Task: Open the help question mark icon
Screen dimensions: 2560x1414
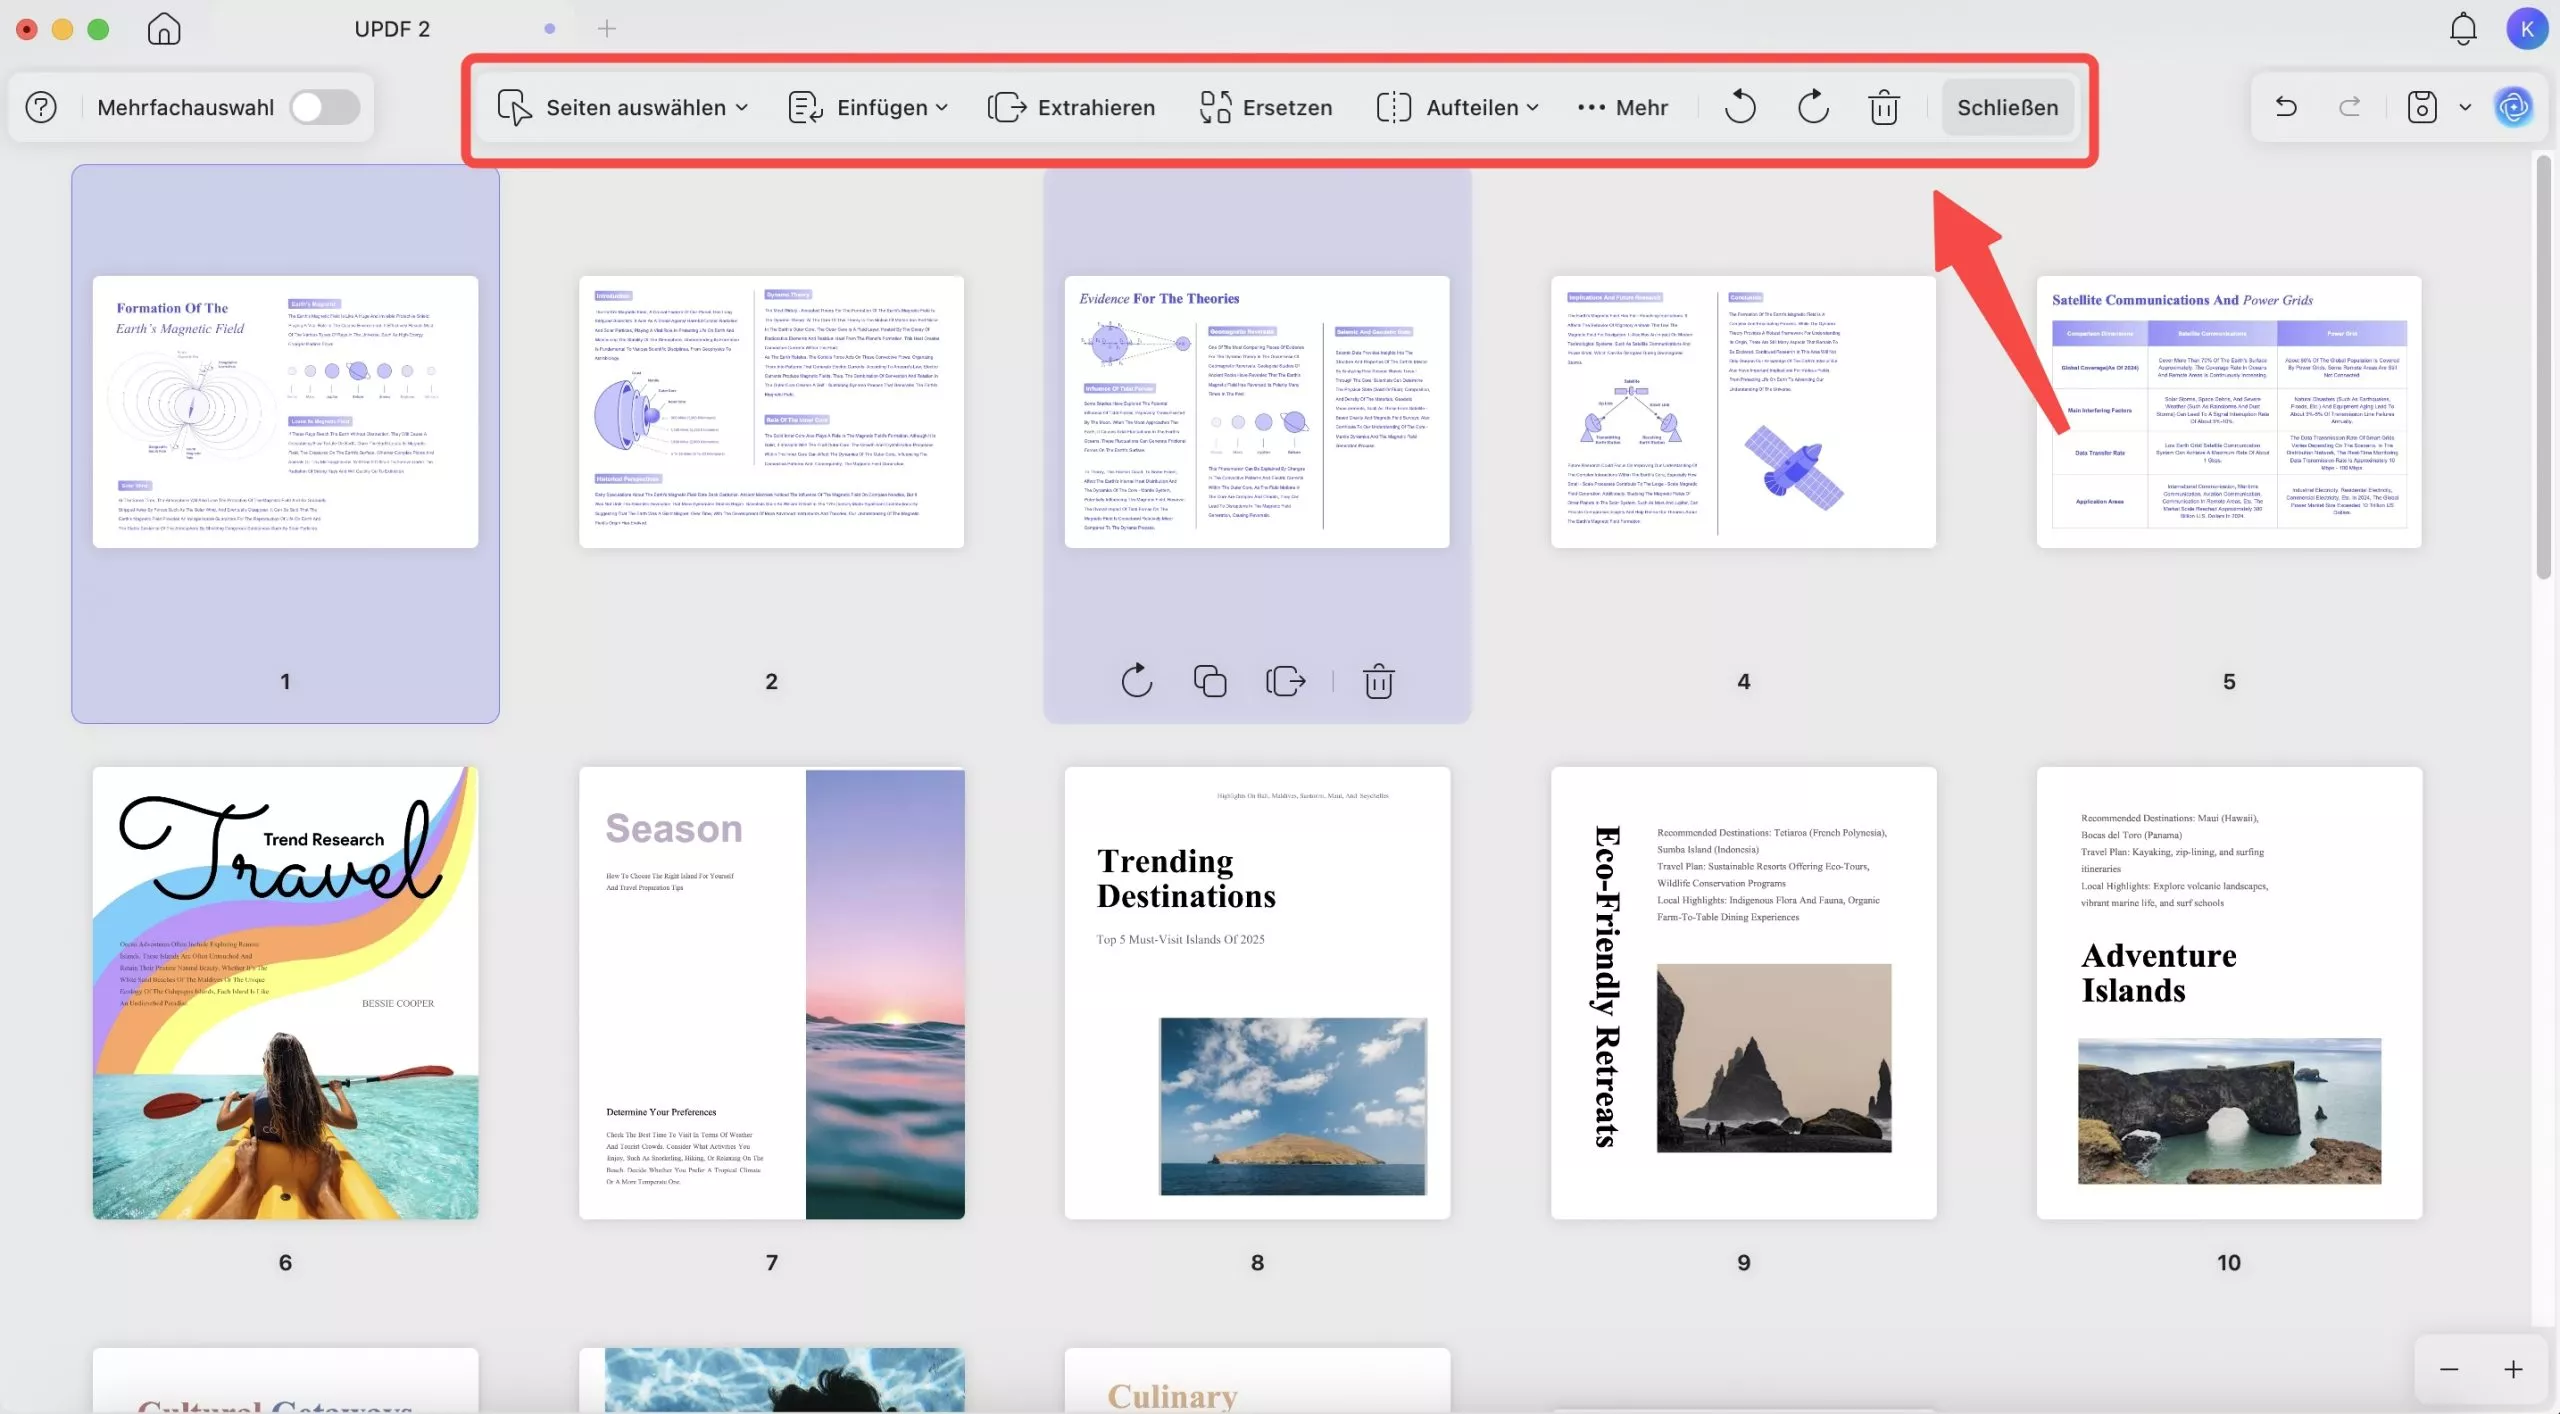Action: [x=41, y=107]
